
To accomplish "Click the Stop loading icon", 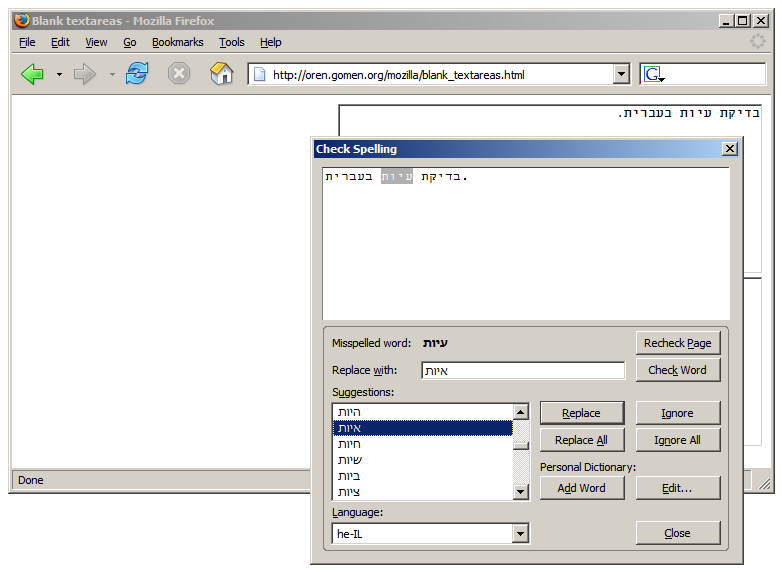I will click(x=179, y=74).
